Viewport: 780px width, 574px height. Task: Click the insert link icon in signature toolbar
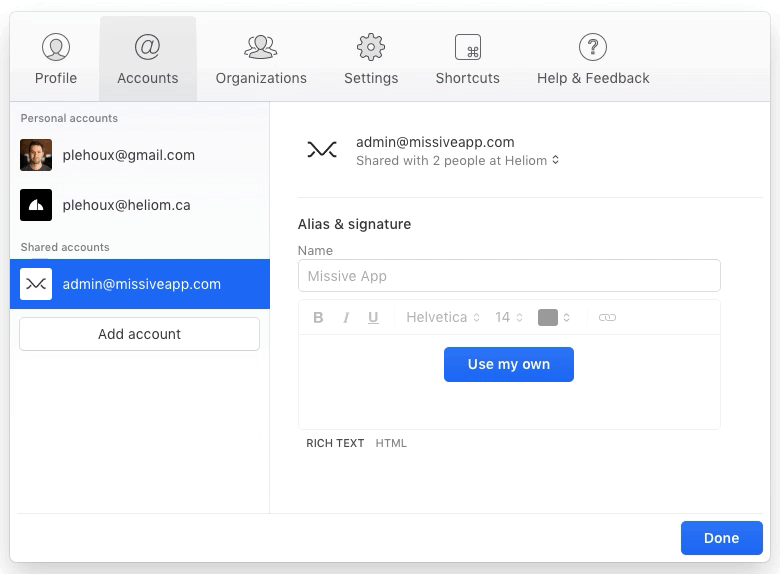coord(607,317)
